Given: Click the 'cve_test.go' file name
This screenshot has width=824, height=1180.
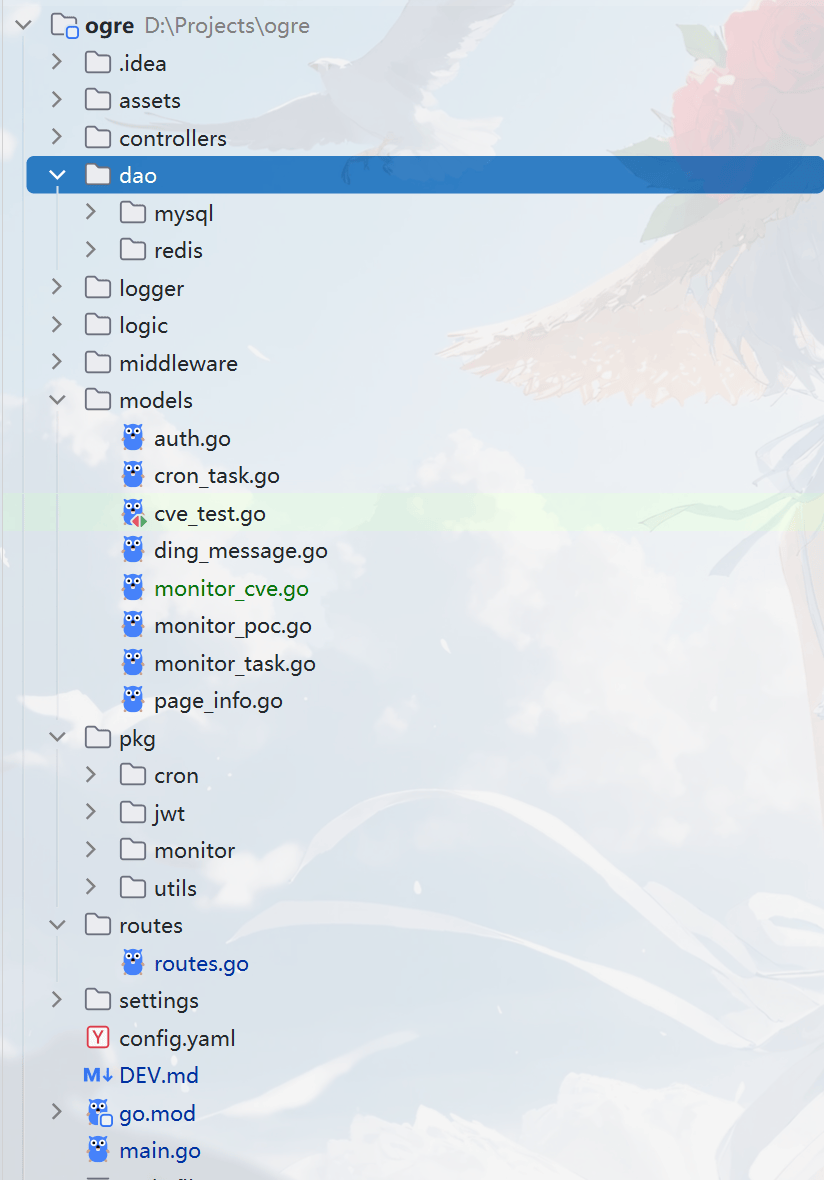Looking at the screenshot, I should pyautogui.click(x=210, y=514).
